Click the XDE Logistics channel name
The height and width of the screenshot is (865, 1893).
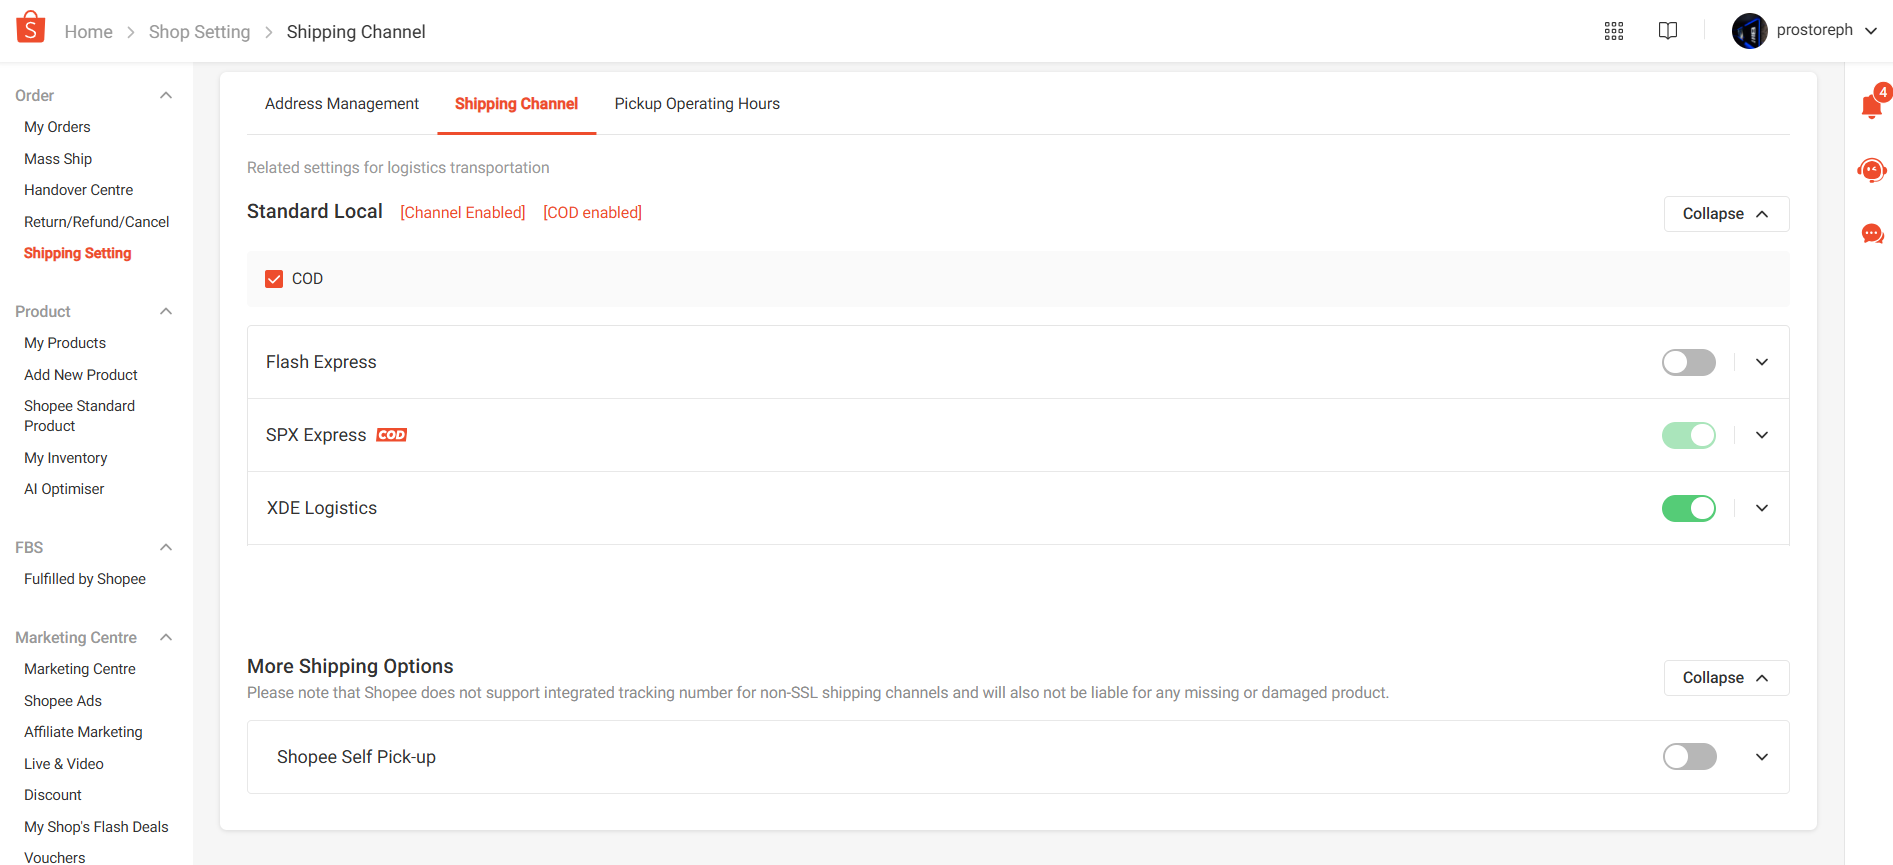(322, 508)
